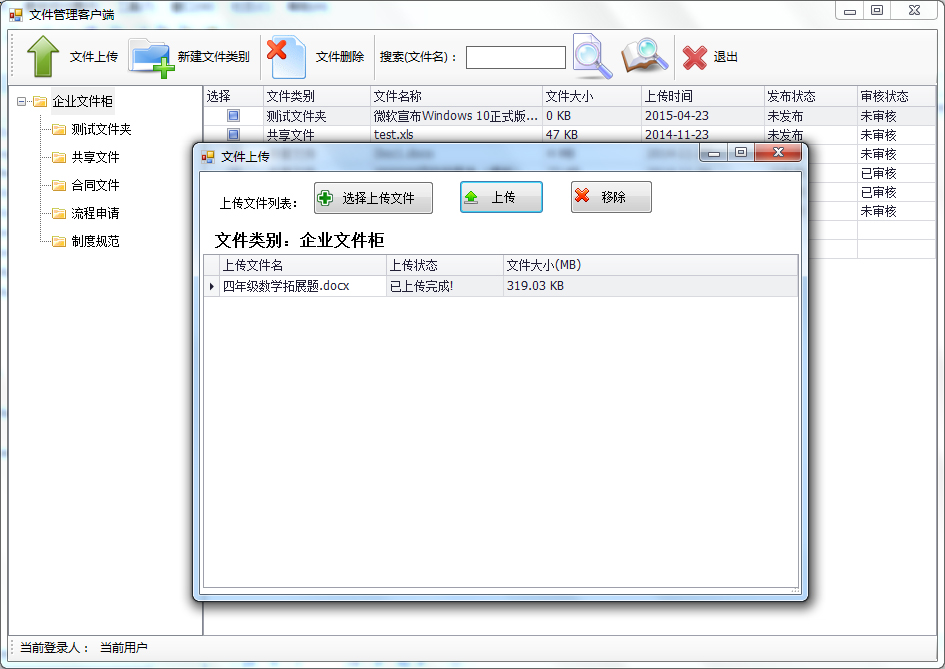Screen dimensions: 945x669
Task: Click the green 文件上传 upload arrow icon
Action: (42, 56)
